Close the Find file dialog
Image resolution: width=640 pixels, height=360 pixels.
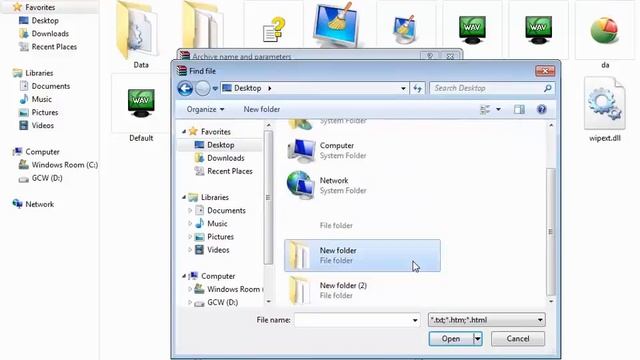click(x=545, y=71)
